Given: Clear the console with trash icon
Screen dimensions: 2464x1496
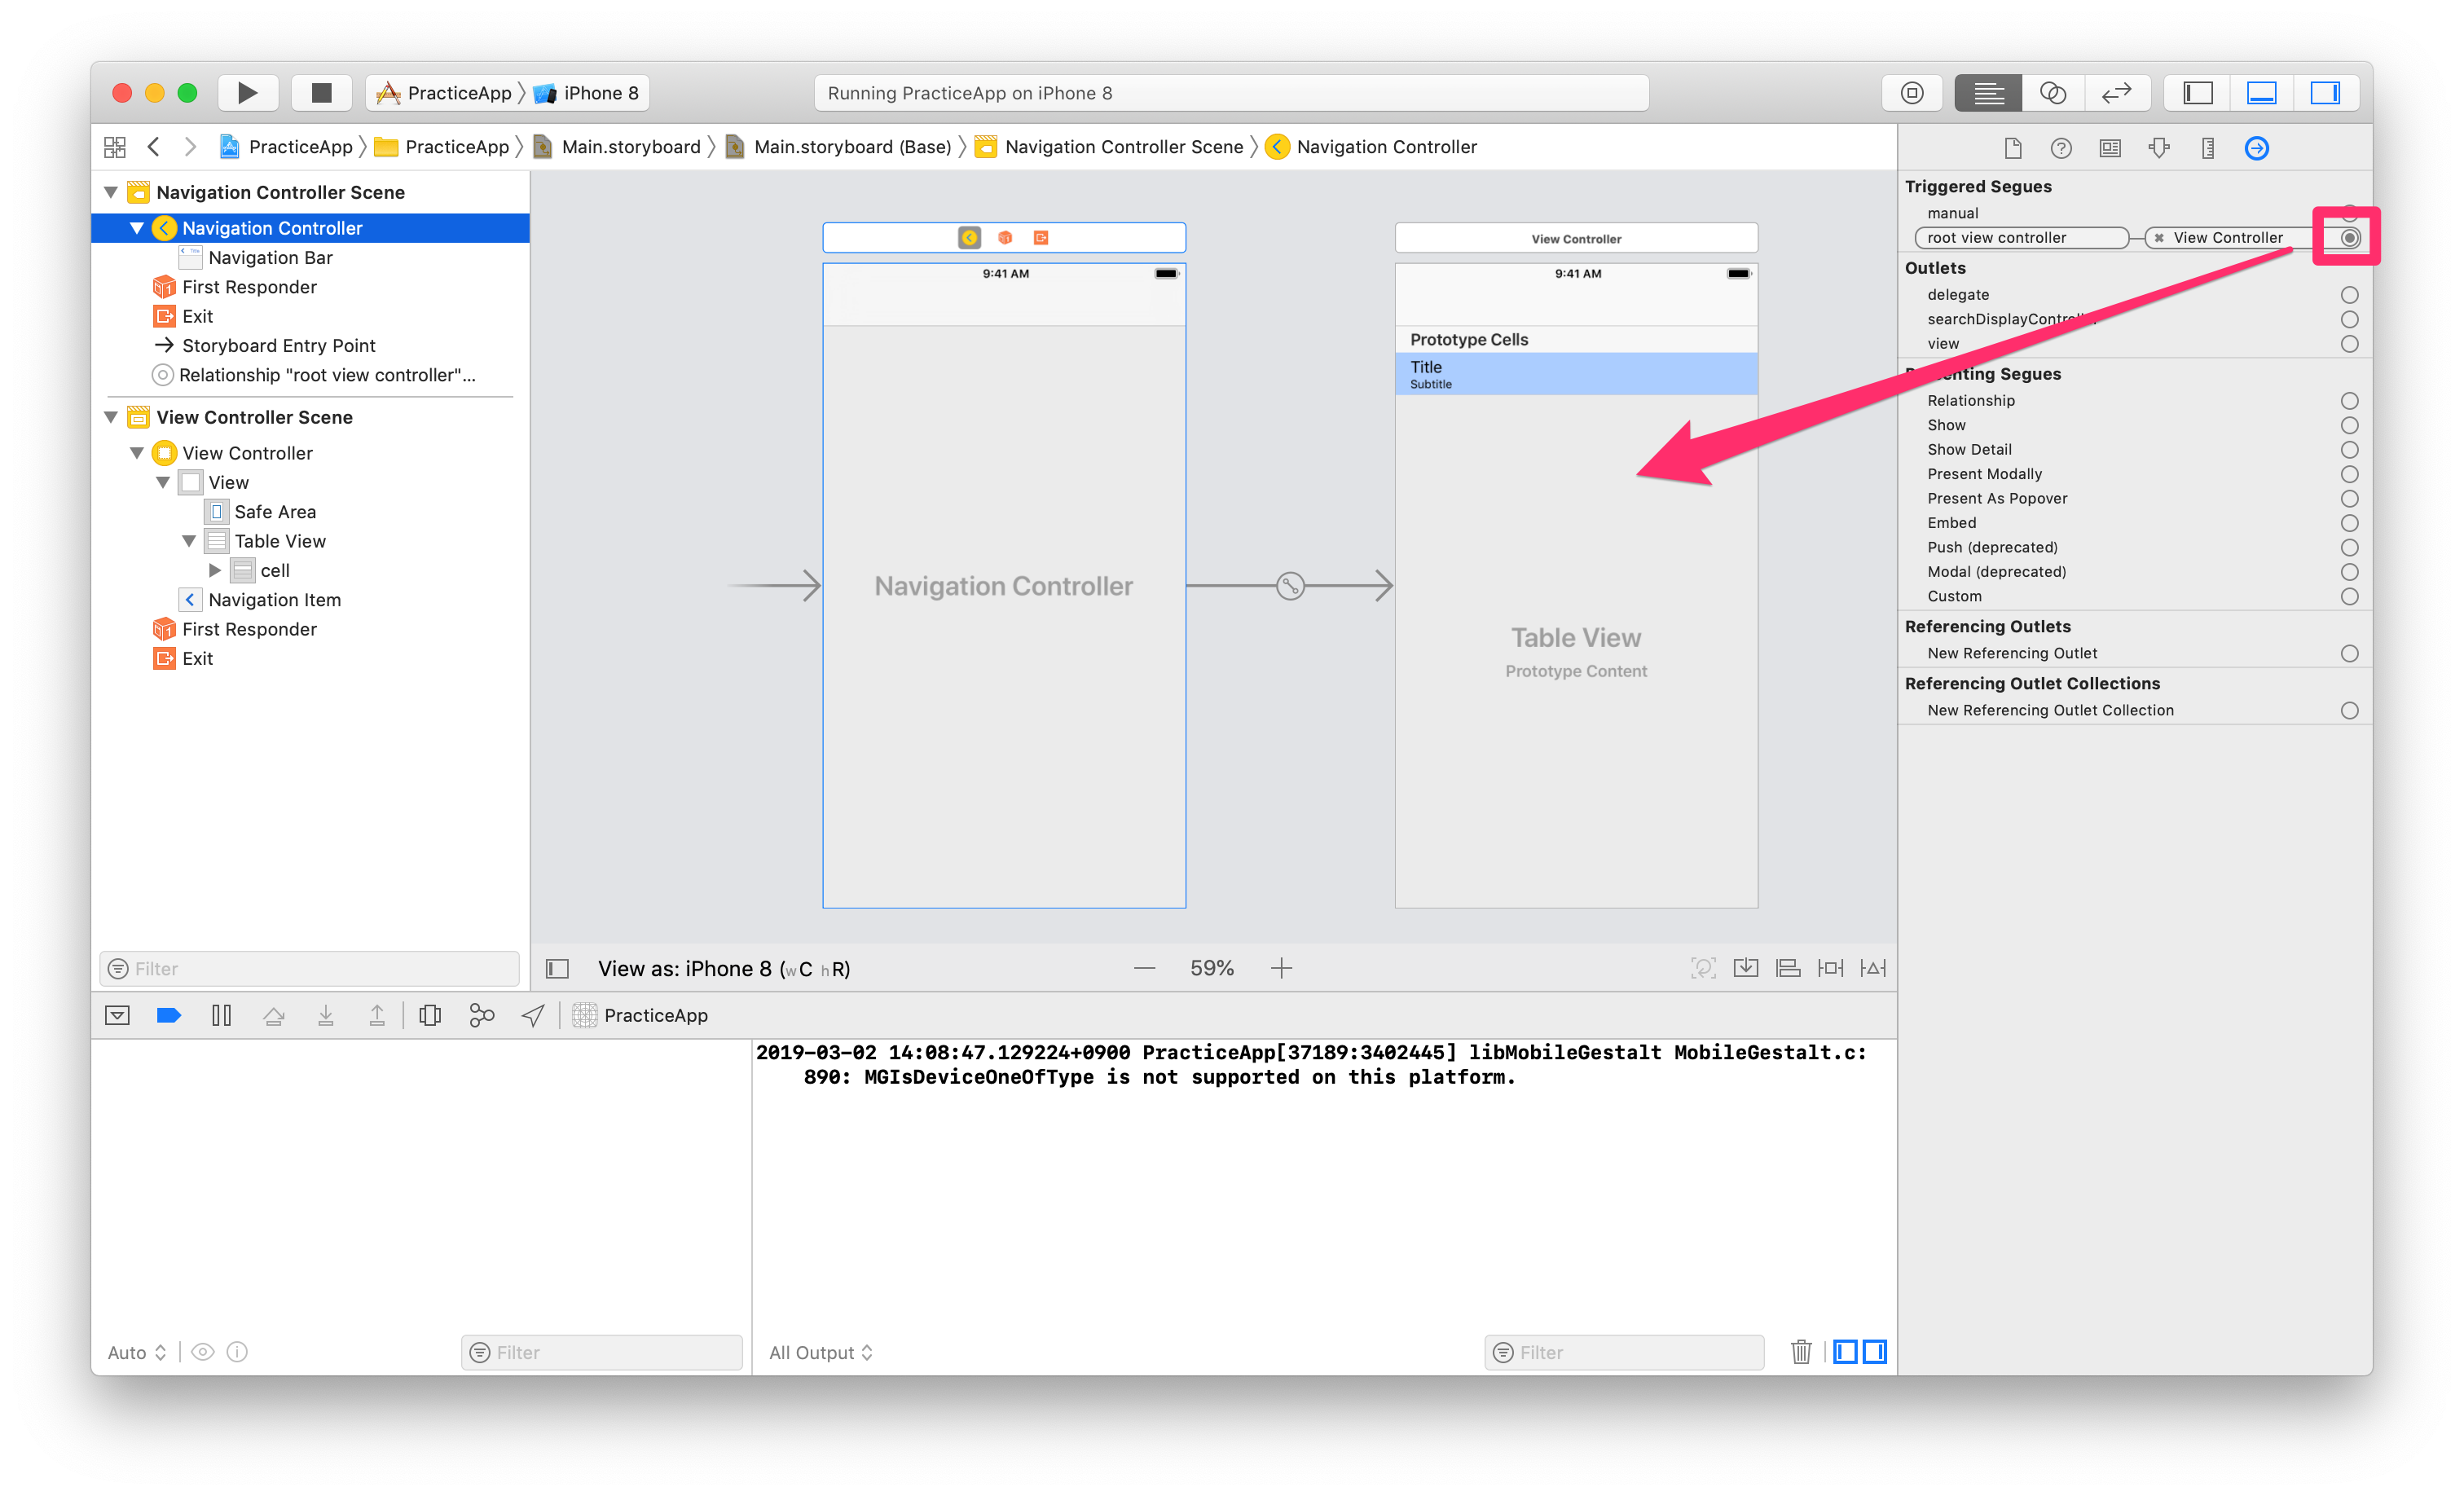Looking at the screenshot, I should click(x=1800, y=1352).
